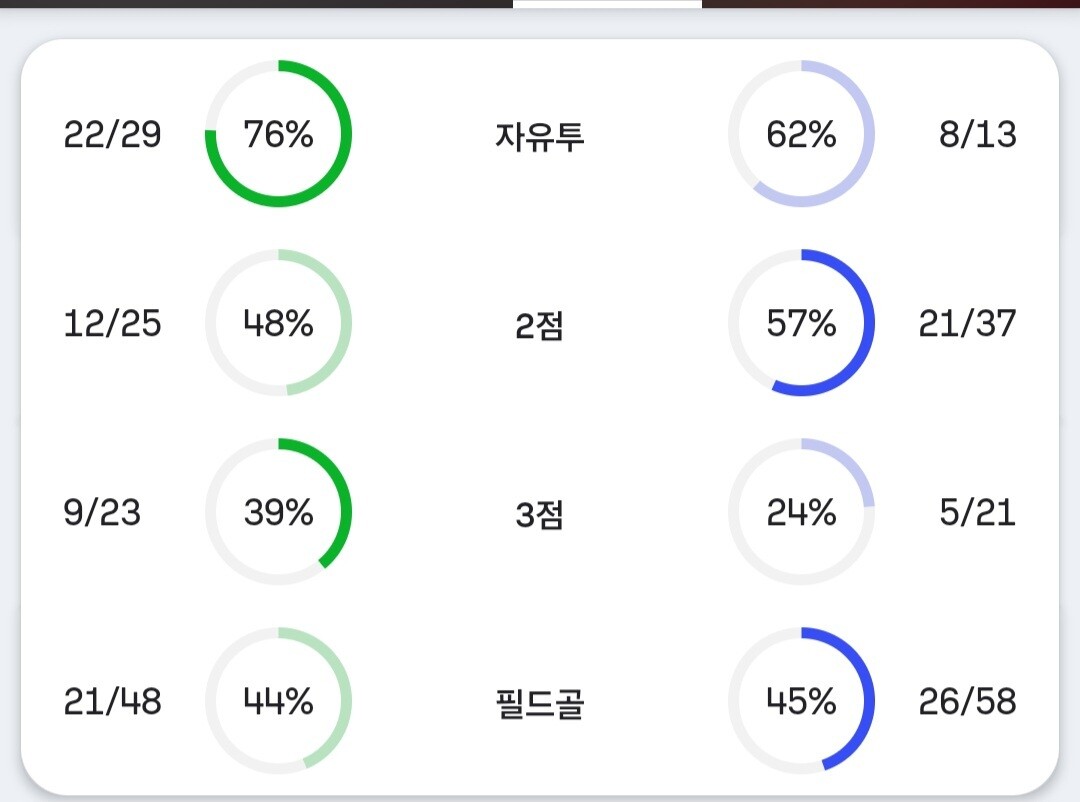Image resolution: width=1080 pixels, height=802 pixels.
Task: Click the lavender 24% three-point ring
Action: (x=801, y=512)
